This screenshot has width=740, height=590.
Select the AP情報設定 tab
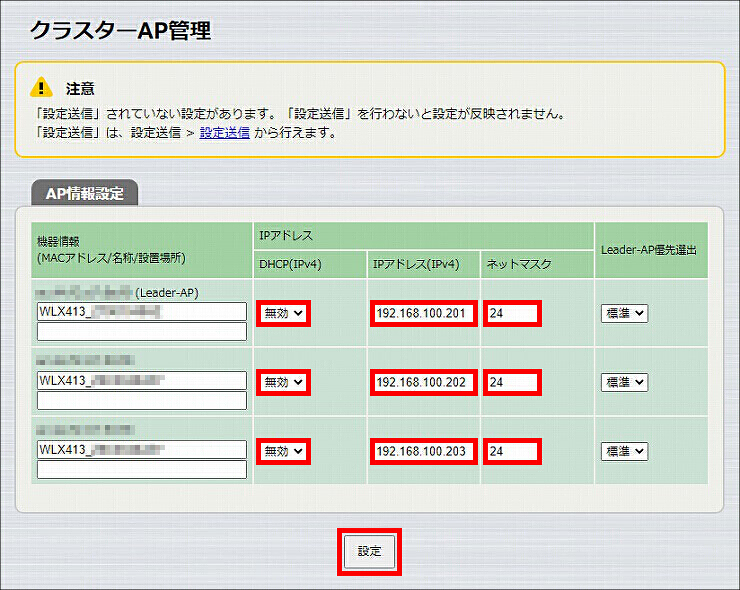pos(84,194)
